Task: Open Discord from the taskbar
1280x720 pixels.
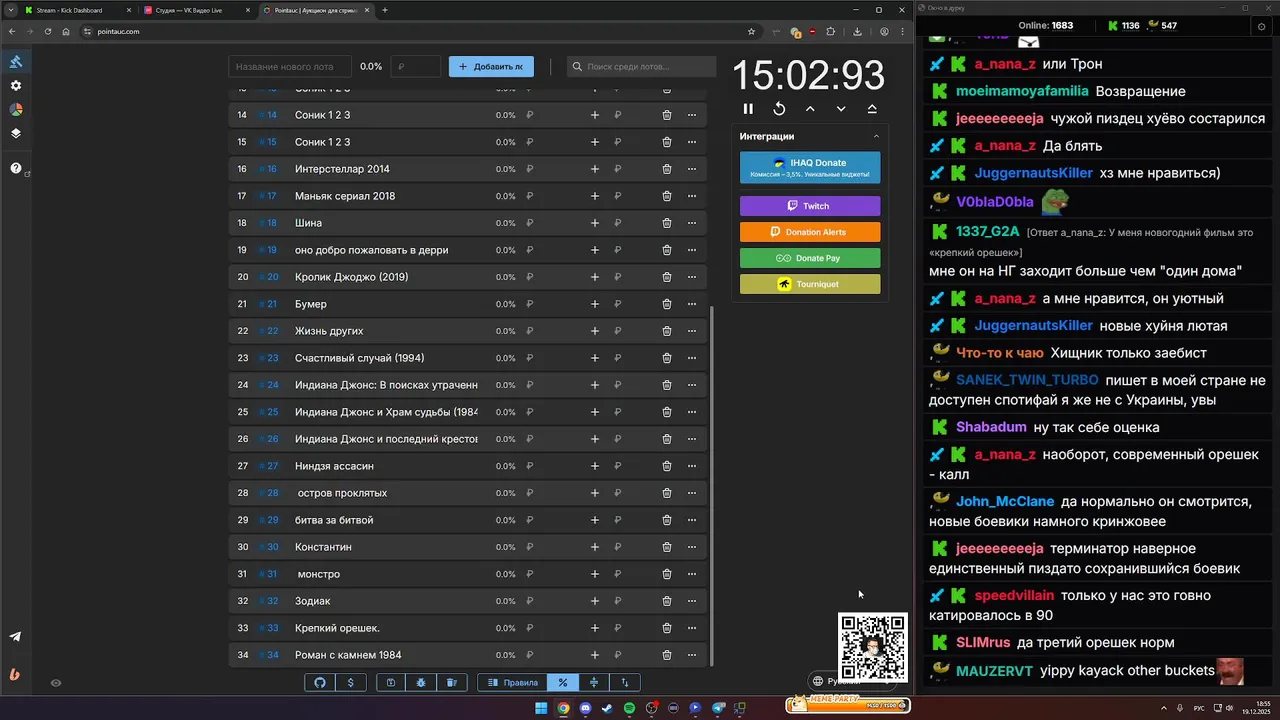Action: [585, 708]
